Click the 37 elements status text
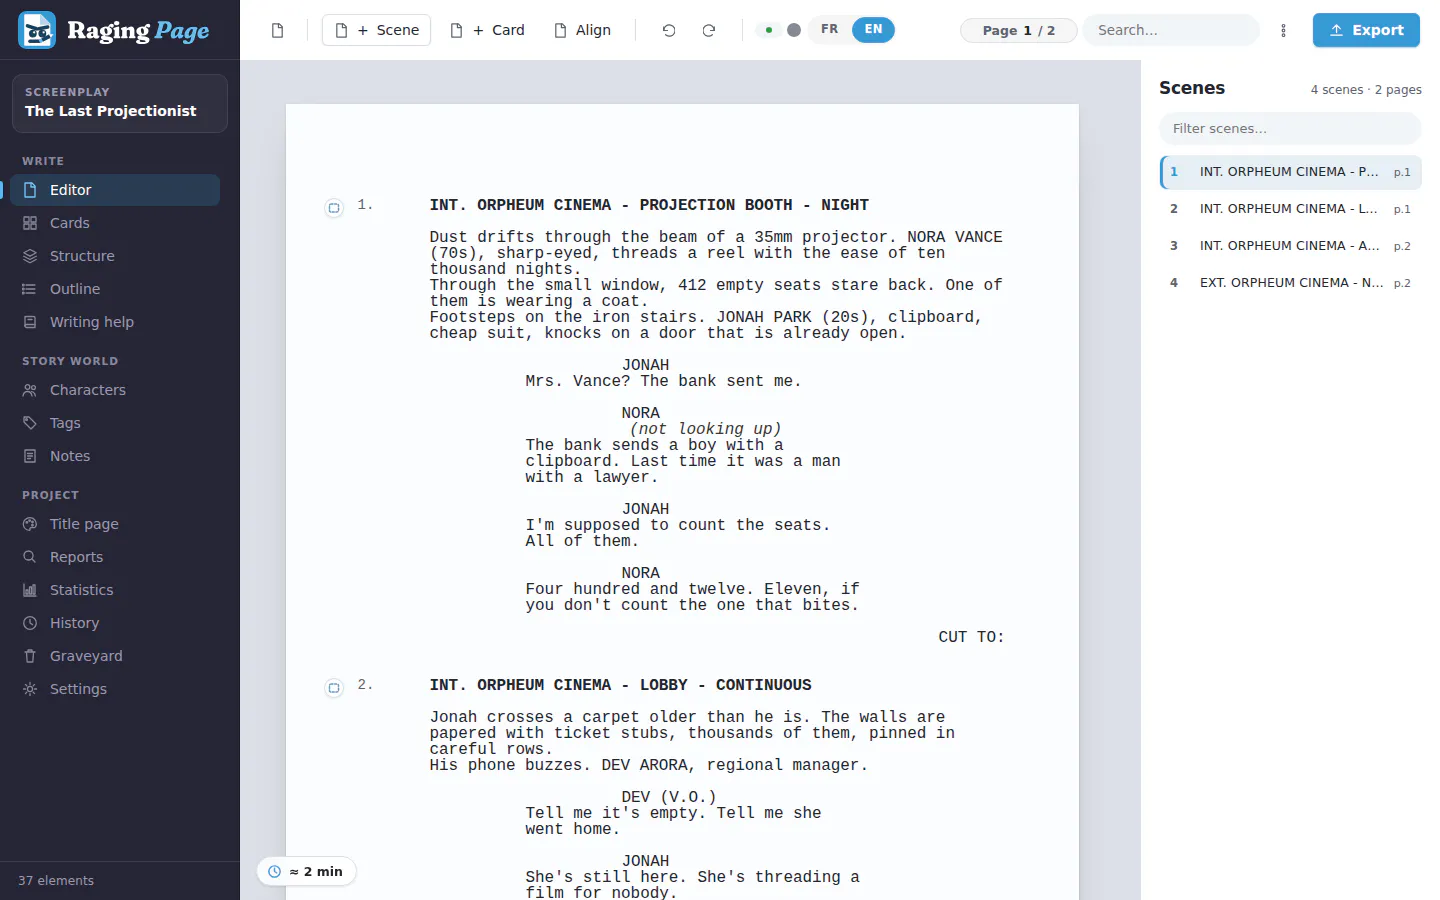 (56, 881)
